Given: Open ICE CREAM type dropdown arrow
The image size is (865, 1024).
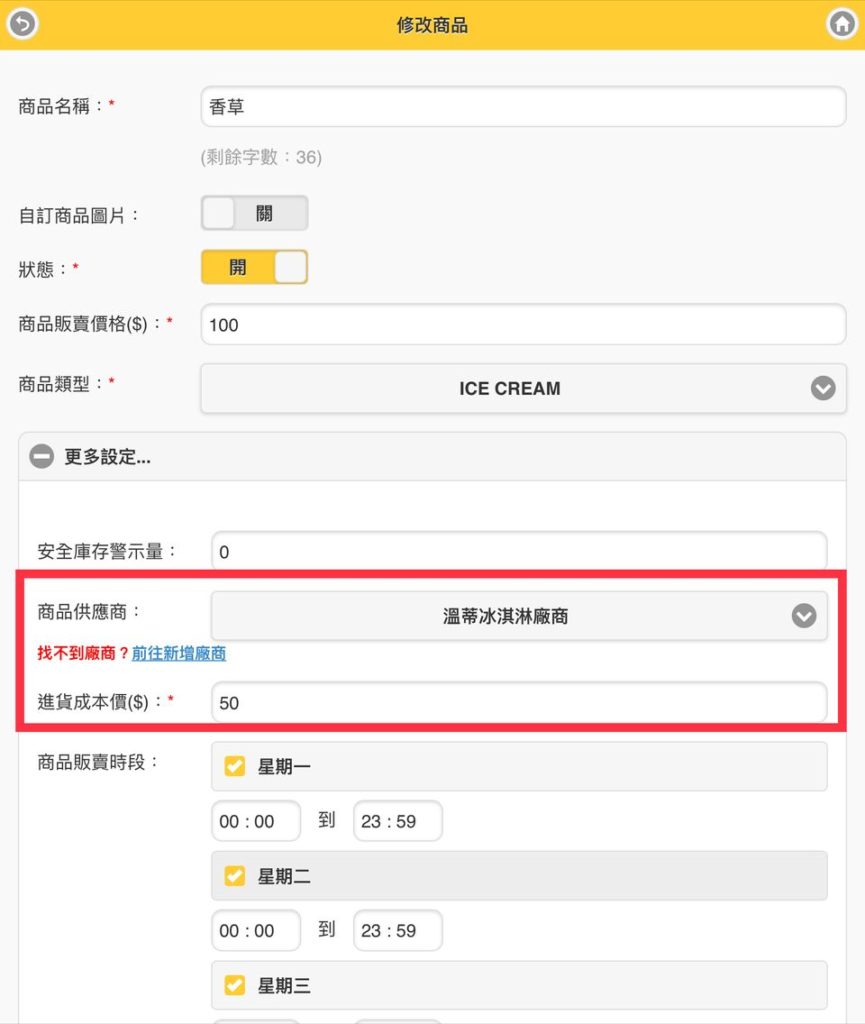Looking at the screenshot, I should click(x=823, y=388).
